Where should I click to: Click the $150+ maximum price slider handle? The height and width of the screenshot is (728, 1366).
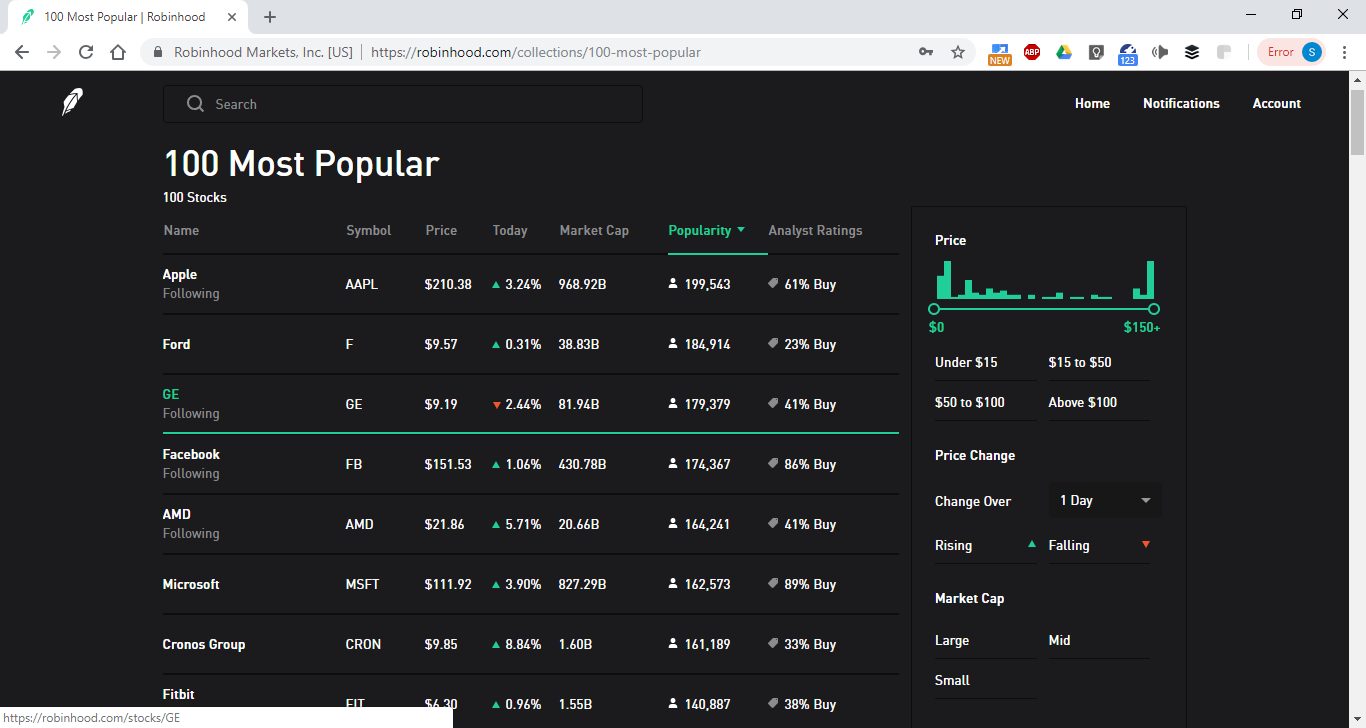click(x=1154, y=309)
